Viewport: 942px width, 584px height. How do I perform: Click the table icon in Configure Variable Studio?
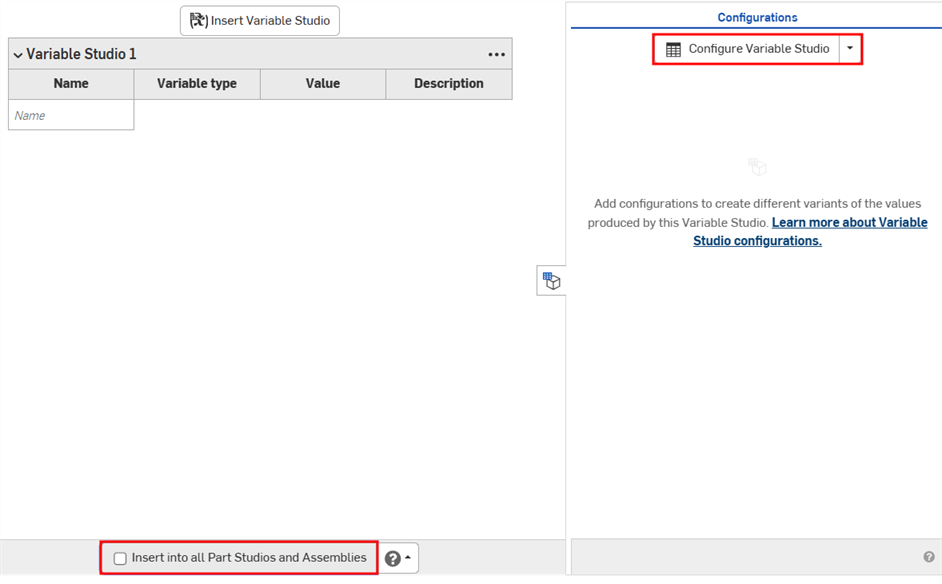(674, 49)
